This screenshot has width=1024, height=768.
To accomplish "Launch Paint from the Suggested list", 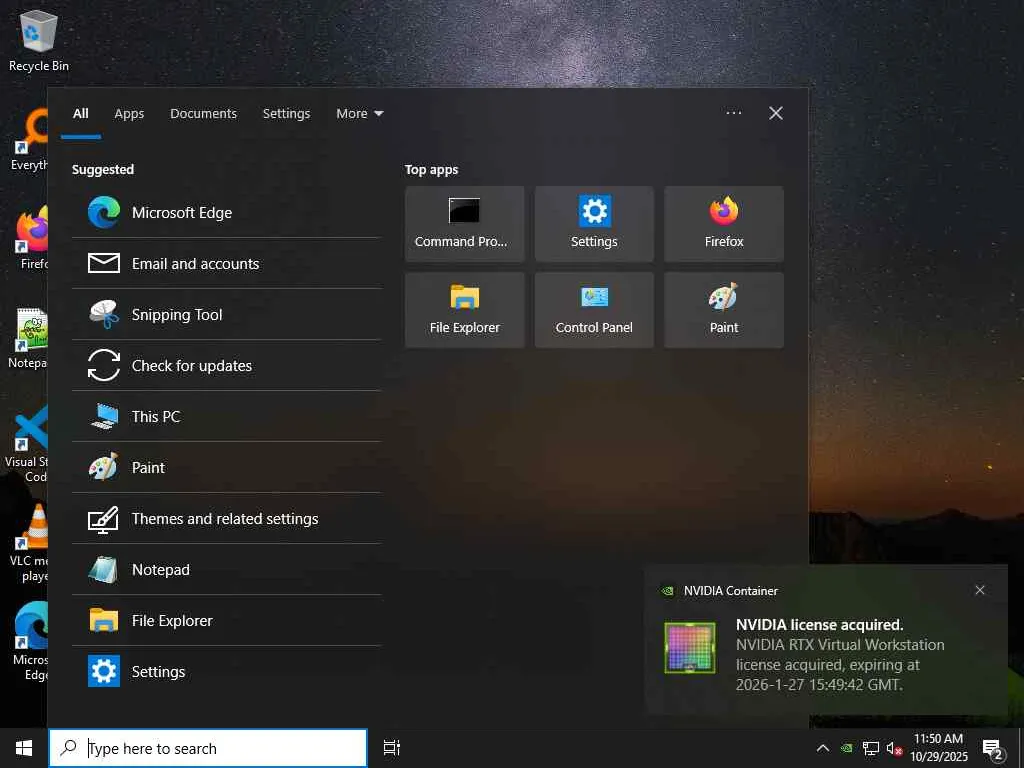I will click(x=226, y=467).
